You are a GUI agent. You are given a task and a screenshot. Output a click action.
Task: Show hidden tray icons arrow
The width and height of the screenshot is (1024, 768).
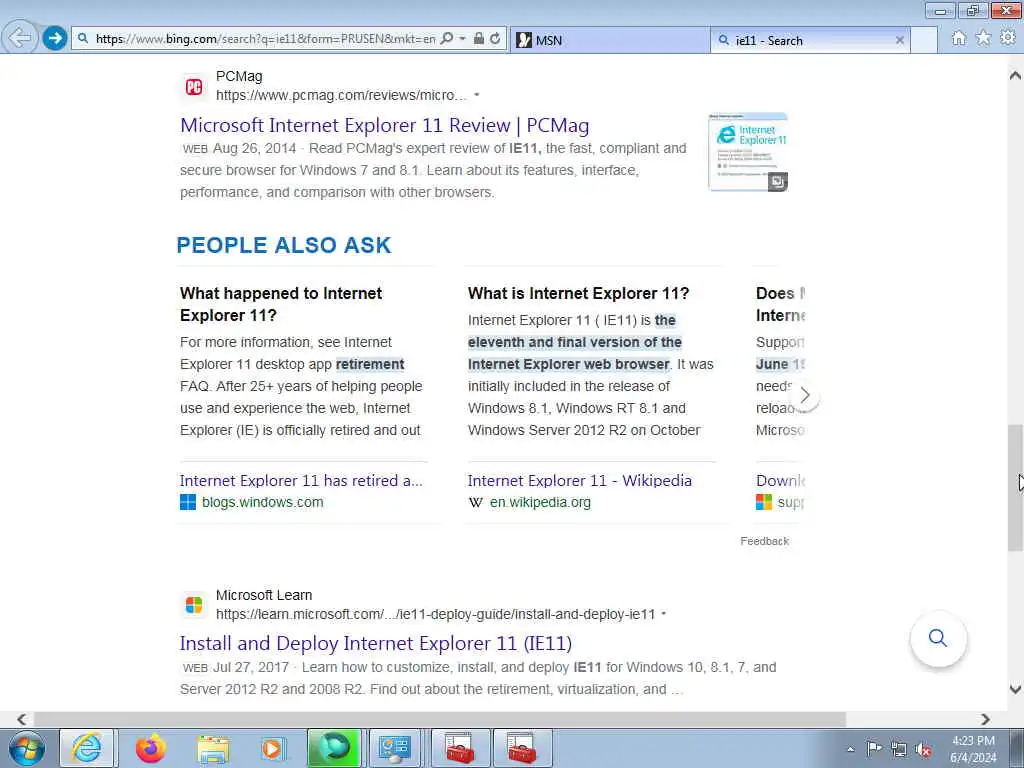click(850, 750)
